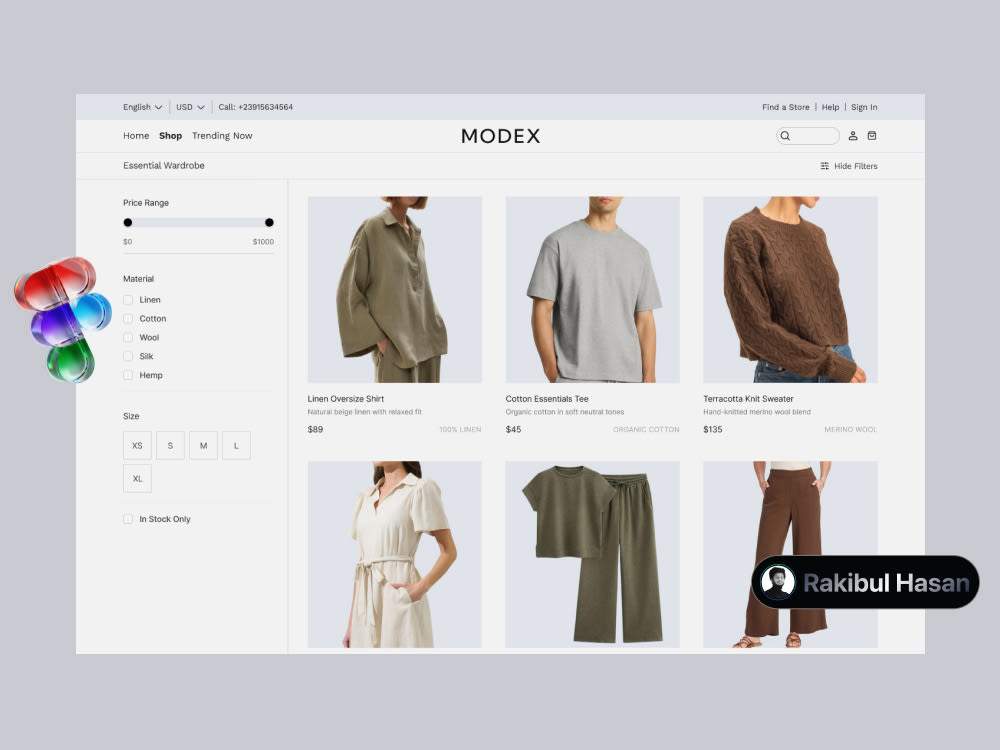Open the user account icon
This screenshot has height=750, width=1000.
pos(853,136)
